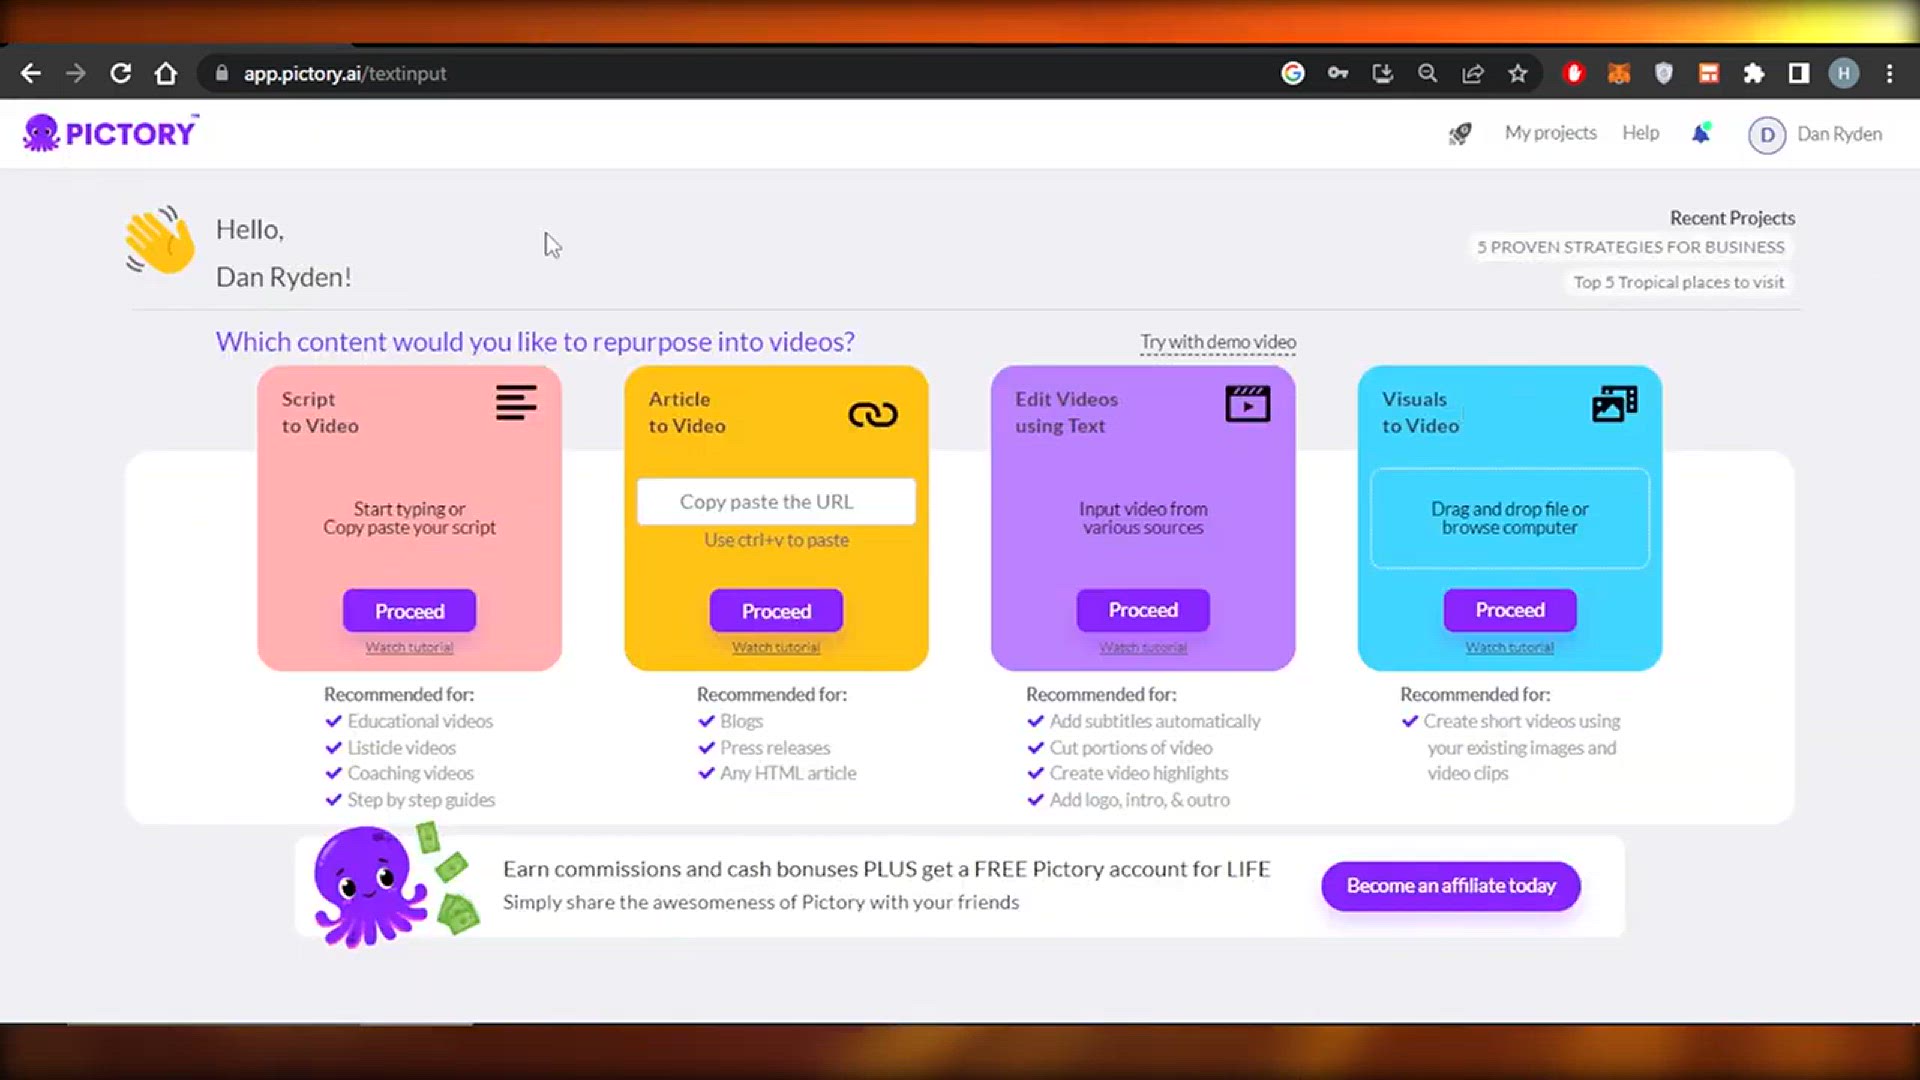Click Try with demo video link
Image resolution: width=1920 pixels, height=1080 pixels.
pyautogui.click(x=1218, y=342)
